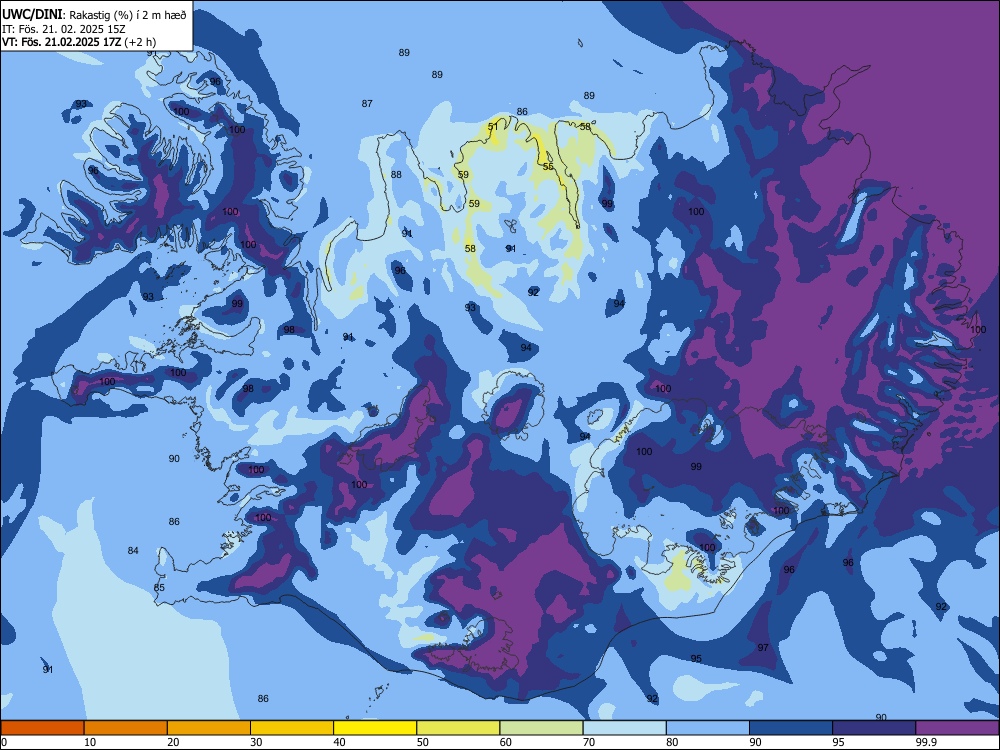The width and height of the screenshot is (1000, 750).
Task: Click the purple above-99.9 legend swatch
Action: coord(957,728)
